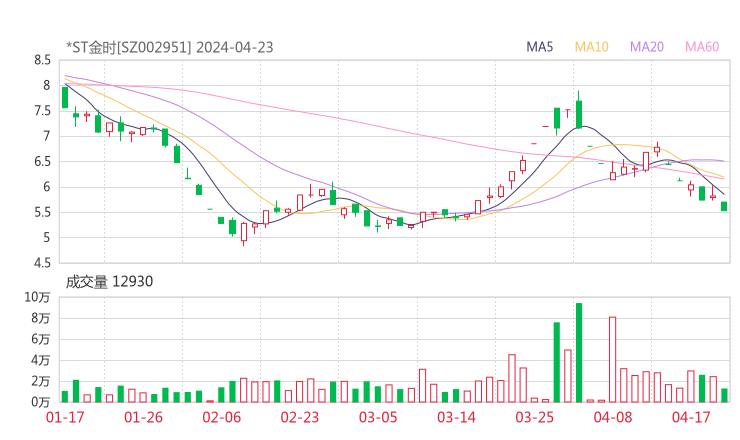Screen dimensions: 740x440
Task: Select the 01-26 date label
Action: pos(143,417)
